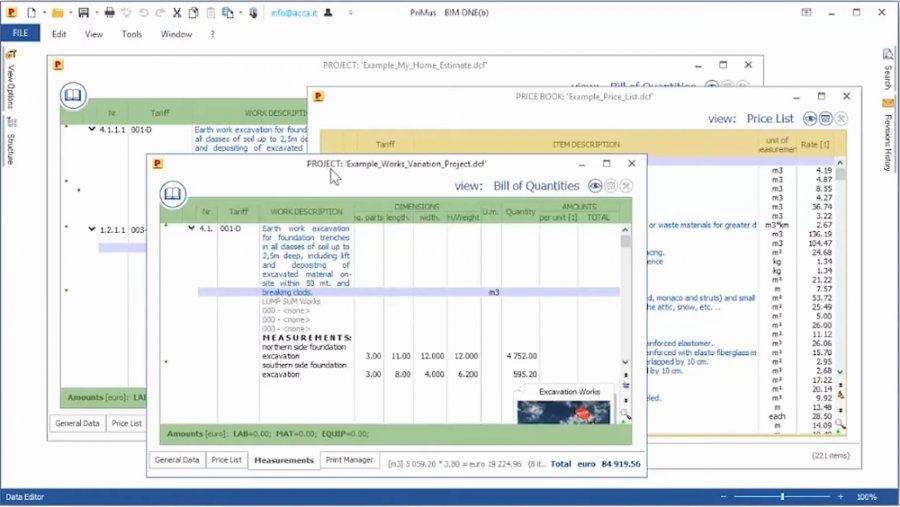Screen dimensions: 900x507
Task: Open the Paste special dropdown arrow
Action: tap(240, 12)
